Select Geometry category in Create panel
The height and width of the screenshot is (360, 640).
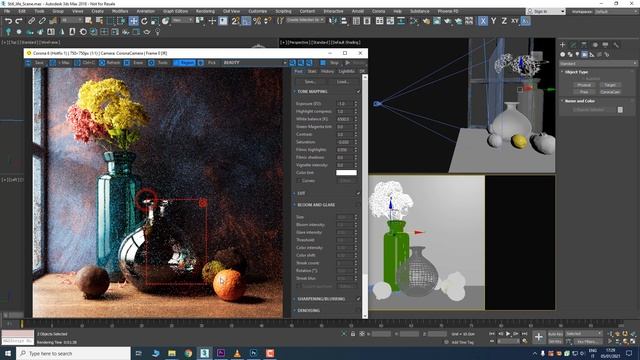click(563, 54)
